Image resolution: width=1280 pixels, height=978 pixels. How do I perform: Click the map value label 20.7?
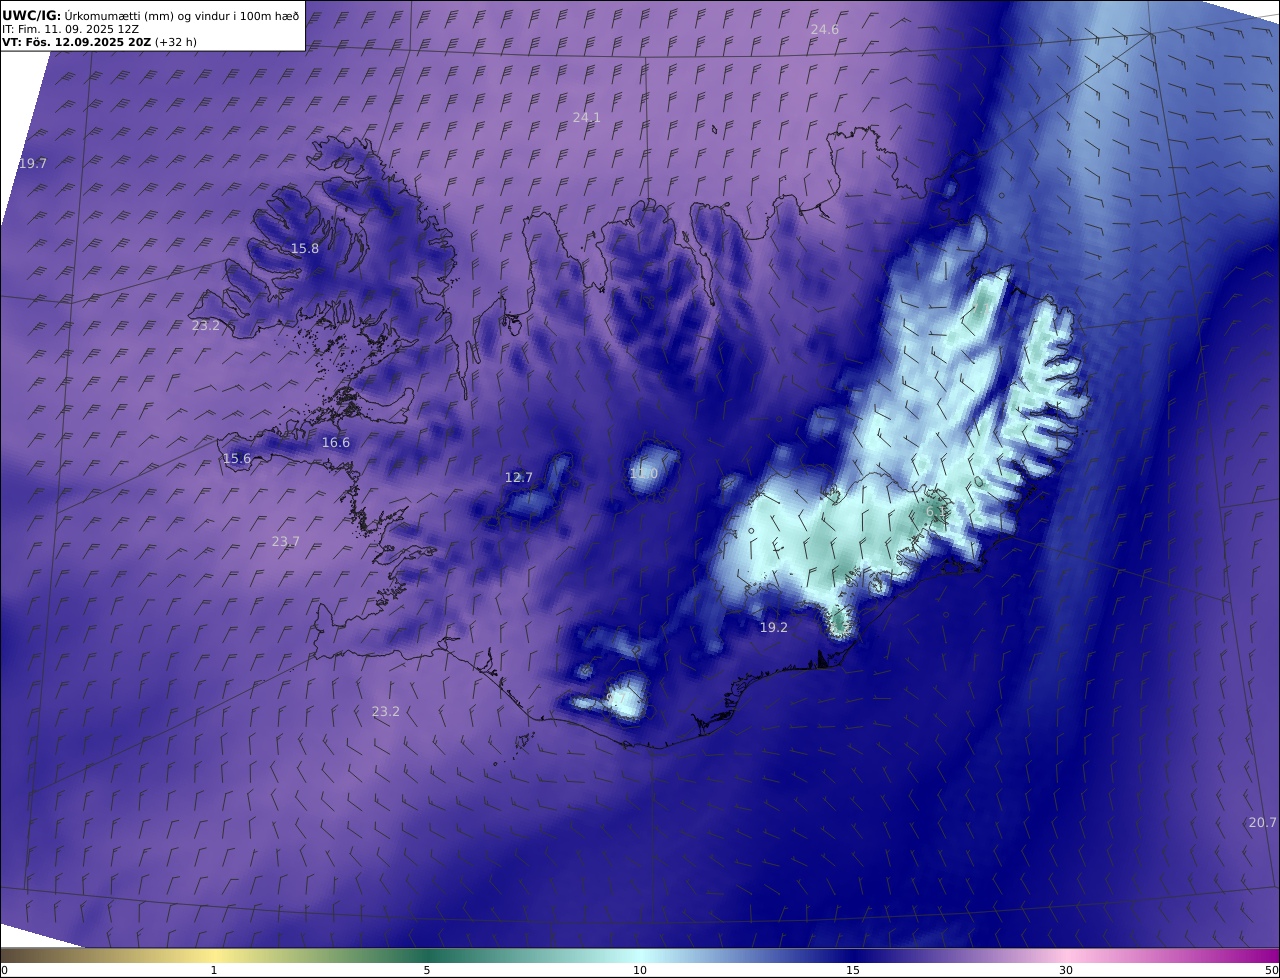coord(1263,822)
